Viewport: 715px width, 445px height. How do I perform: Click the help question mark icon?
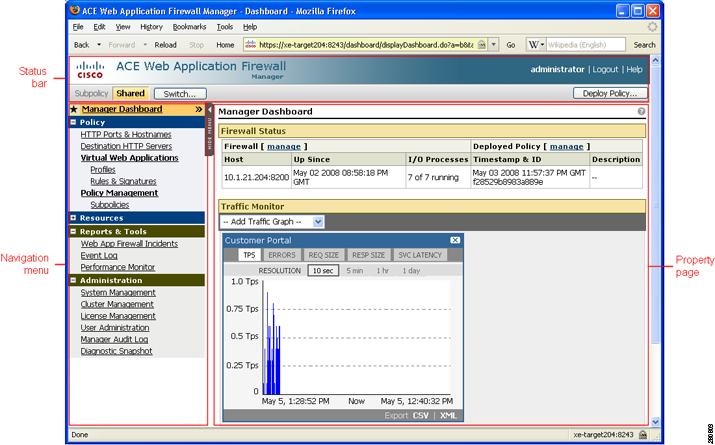(641, 112)
